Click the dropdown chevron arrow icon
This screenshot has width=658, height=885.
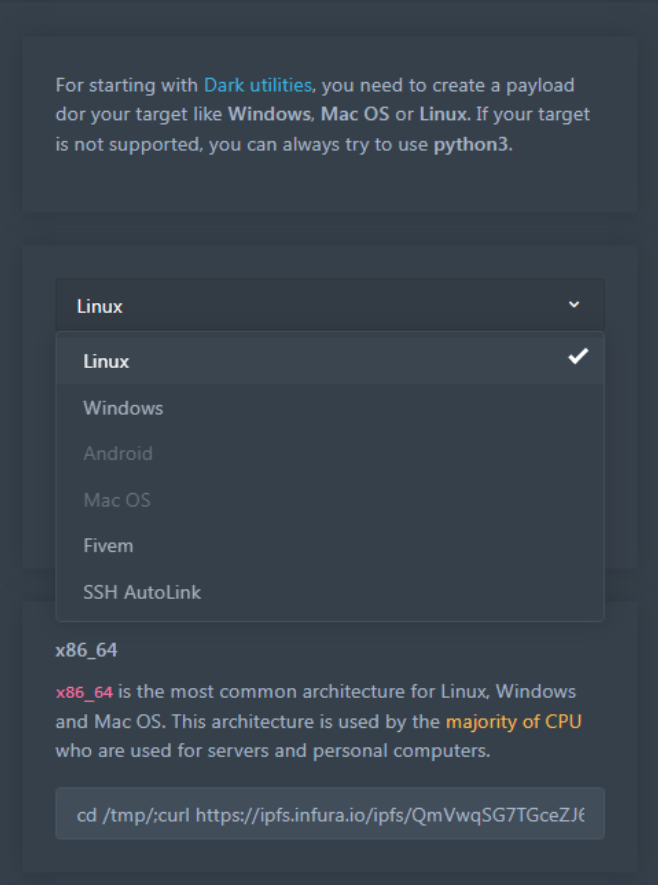[x=573, y=305]
